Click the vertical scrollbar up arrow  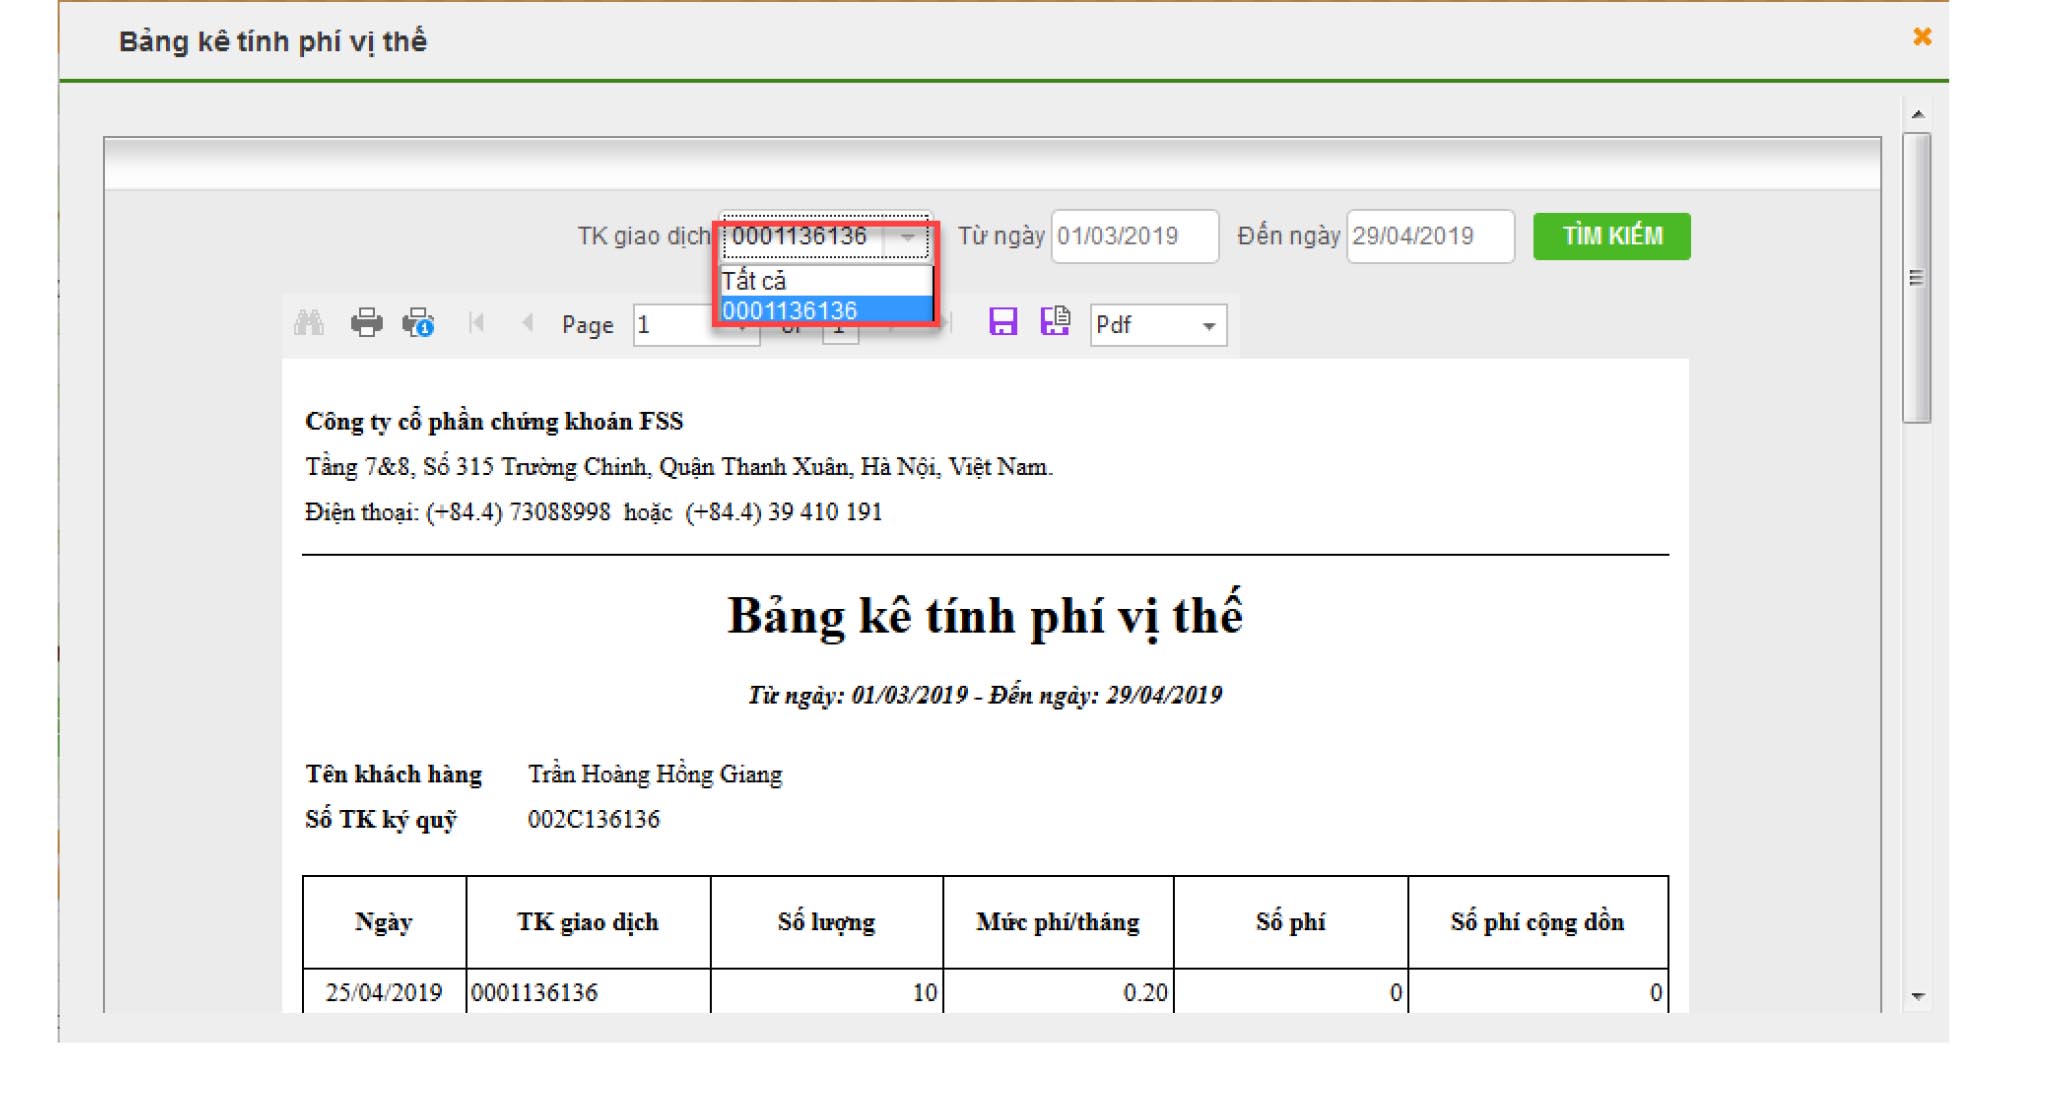tap(1917, 114)
